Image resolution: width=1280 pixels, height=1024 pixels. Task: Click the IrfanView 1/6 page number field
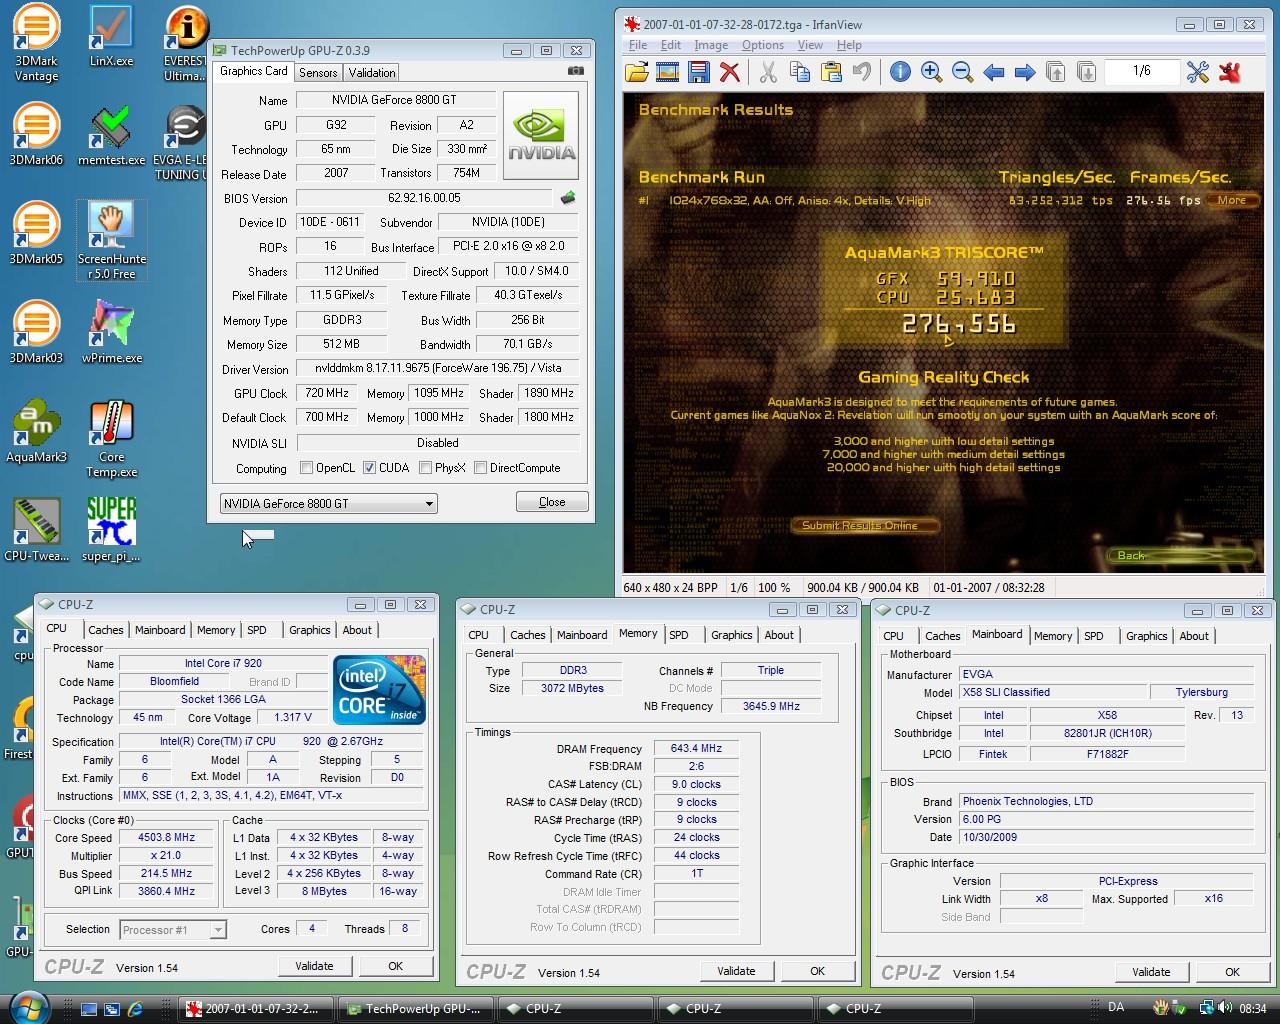pos(1141,71)
